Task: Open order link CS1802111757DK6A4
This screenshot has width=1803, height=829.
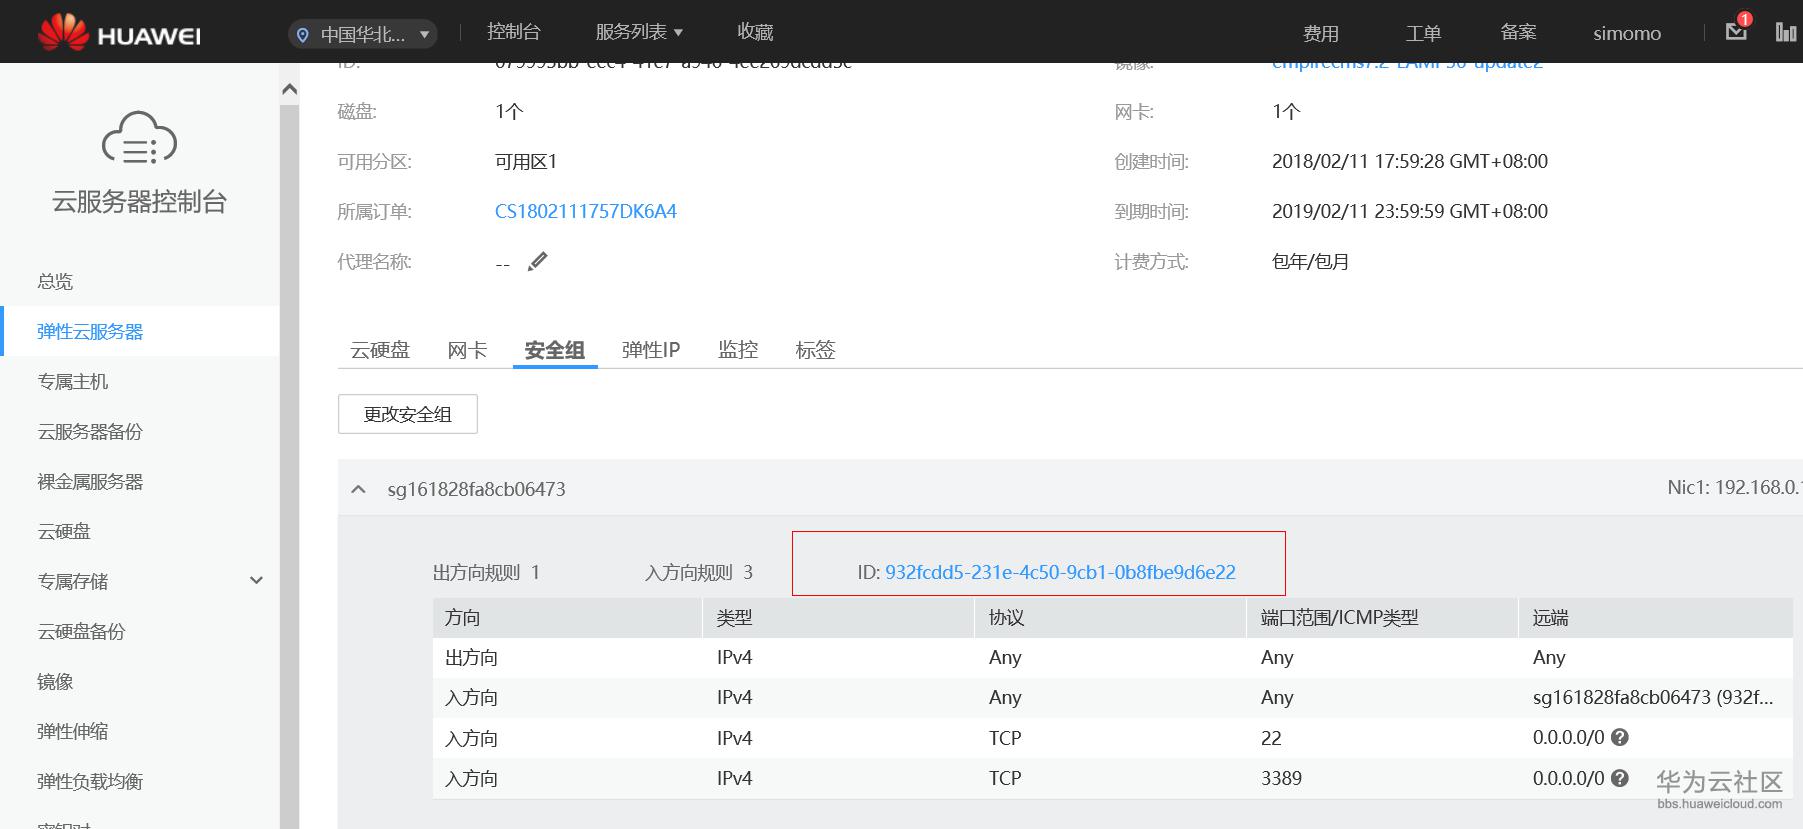Action: [x=585, y=211]
